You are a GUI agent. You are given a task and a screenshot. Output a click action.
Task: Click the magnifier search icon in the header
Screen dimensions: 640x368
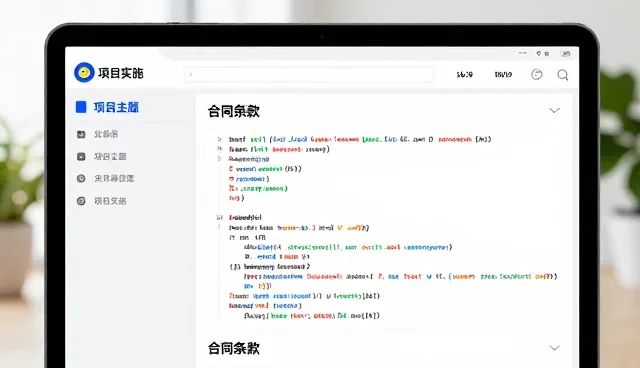tap(563, 75)
